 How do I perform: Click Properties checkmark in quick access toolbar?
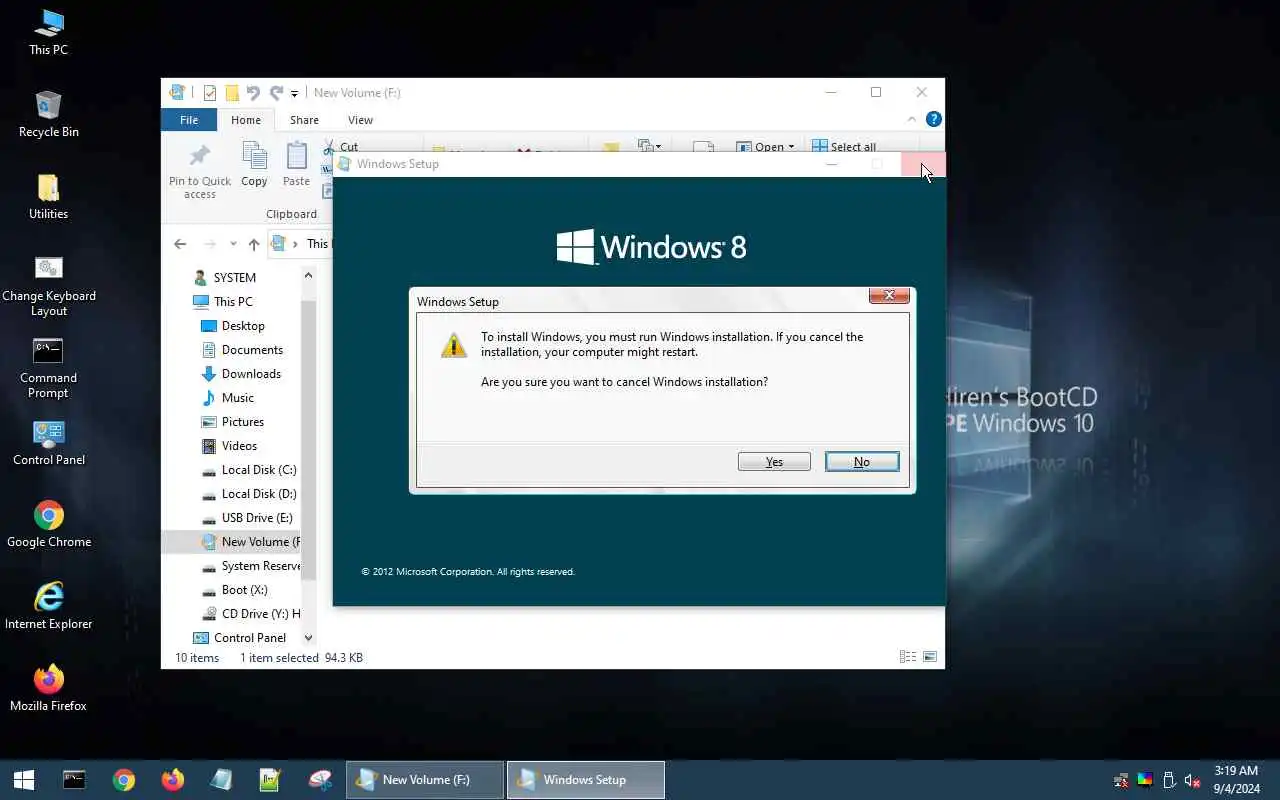pyautogui.click(x=210, y=93)
